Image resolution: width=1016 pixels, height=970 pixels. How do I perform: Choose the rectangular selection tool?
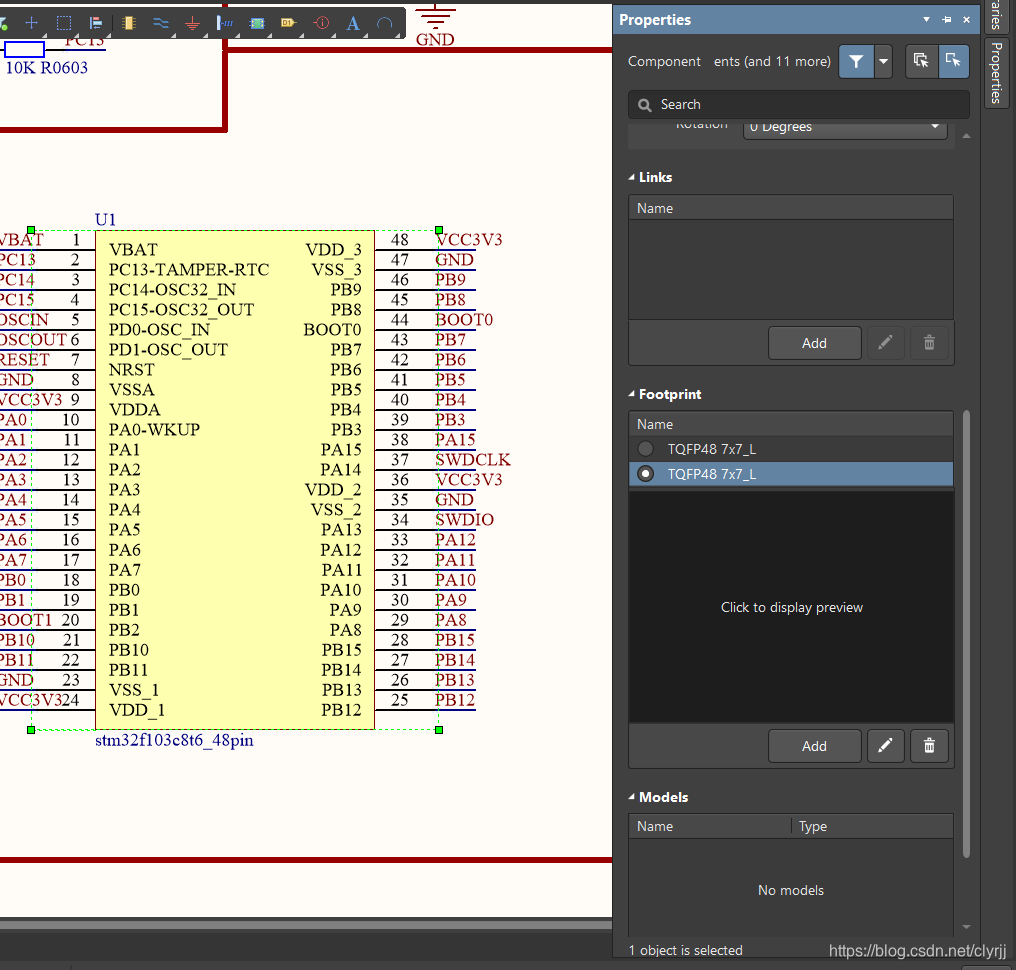(64, 22)
